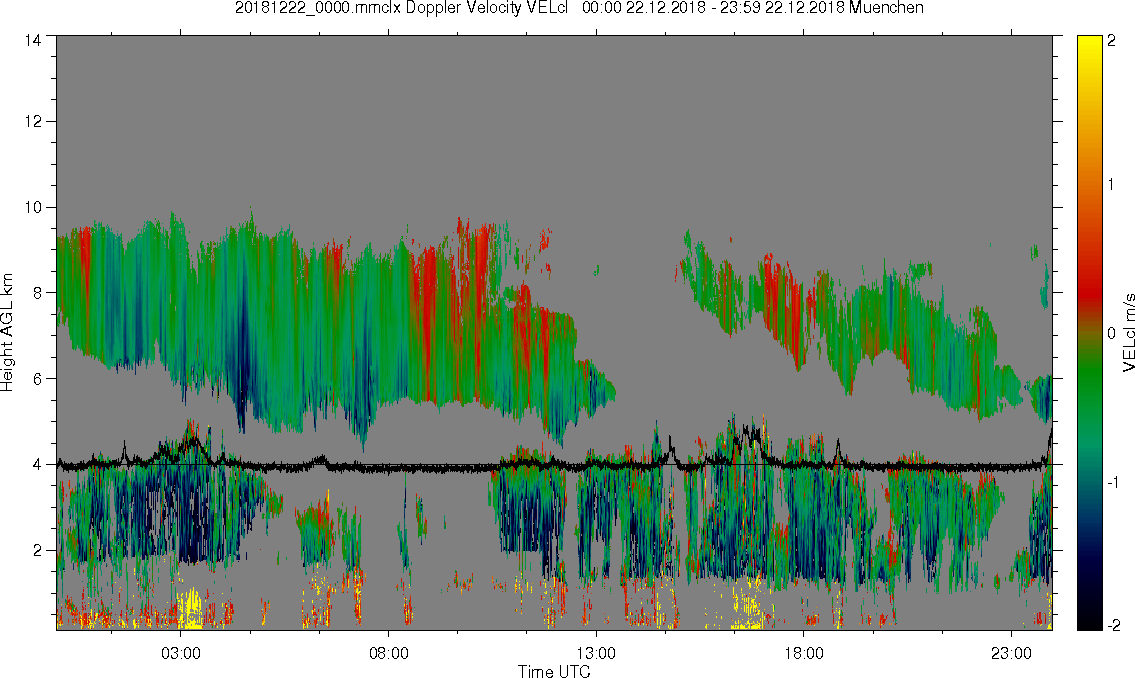This screenshot has width=1135, height=678.
Task: Click the colorbar value 2 label
Action: click(1112, 41)
